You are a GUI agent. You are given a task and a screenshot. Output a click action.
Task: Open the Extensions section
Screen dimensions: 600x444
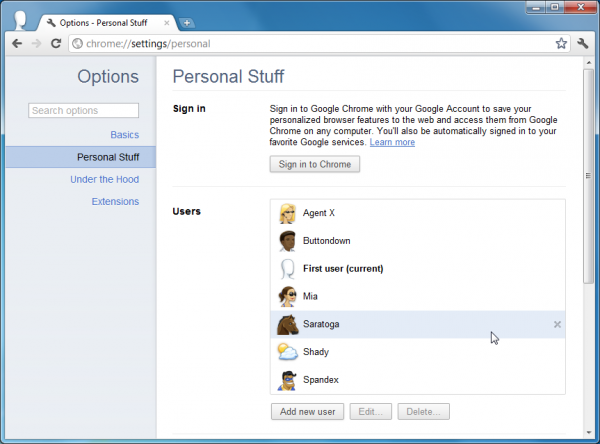115,201
